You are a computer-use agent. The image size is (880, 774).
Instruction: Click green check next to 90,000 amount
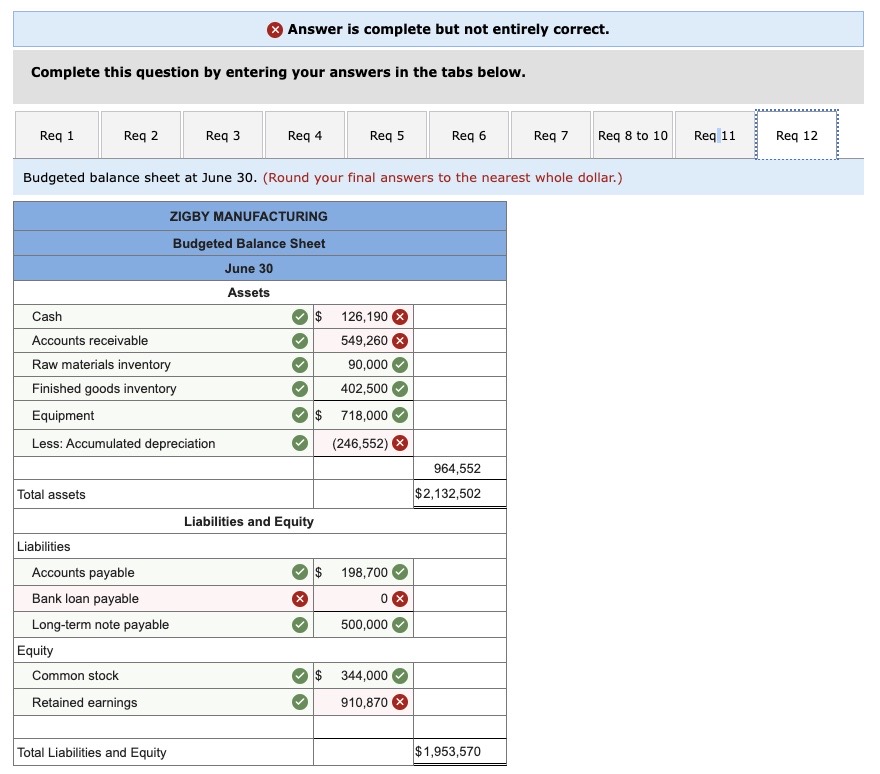coord(400,365)
